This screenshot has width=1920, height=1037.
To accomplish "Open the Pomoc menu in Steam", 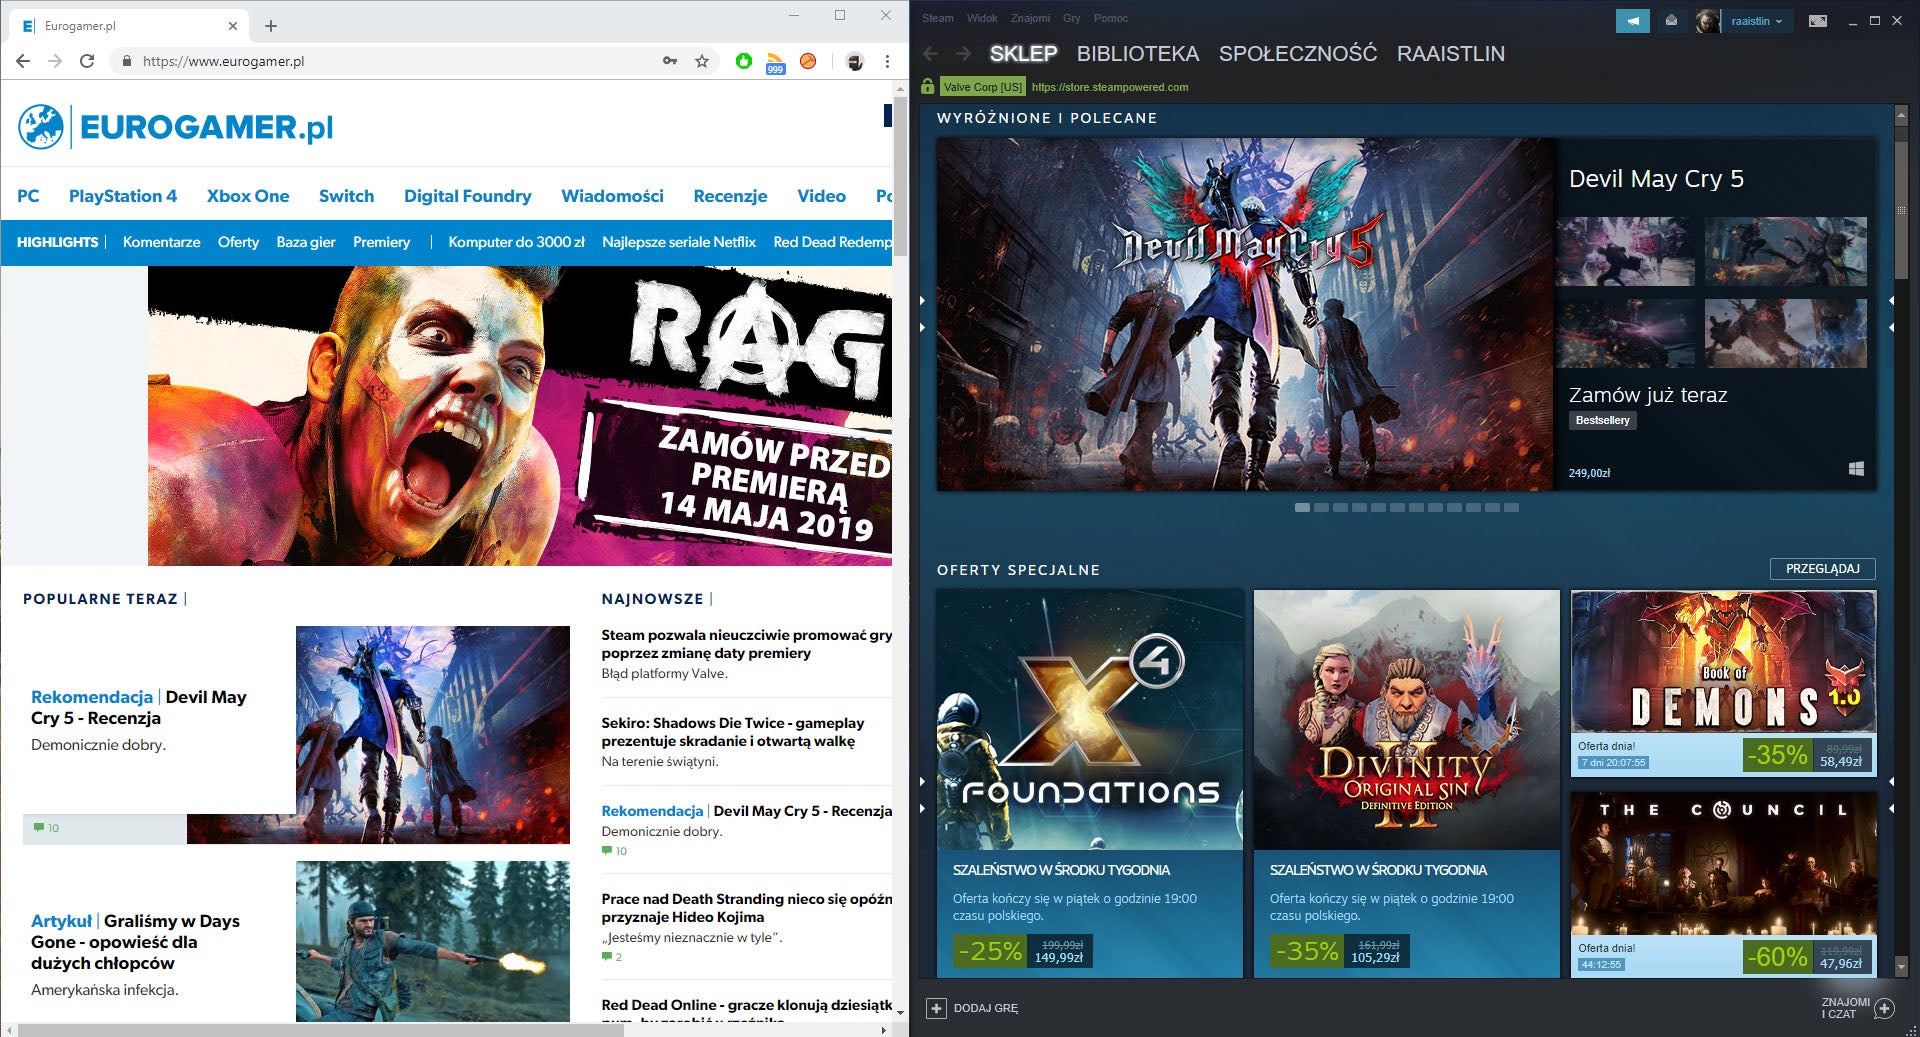I will 1111,18.
